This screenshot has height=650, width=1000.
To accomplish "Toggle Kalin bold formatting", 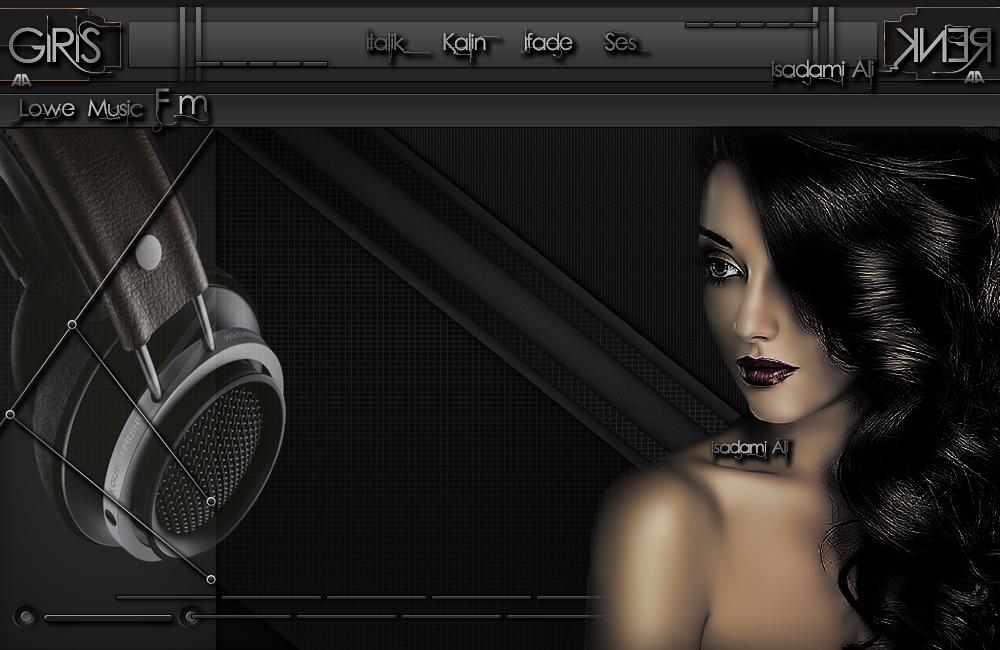I will 466,44.
